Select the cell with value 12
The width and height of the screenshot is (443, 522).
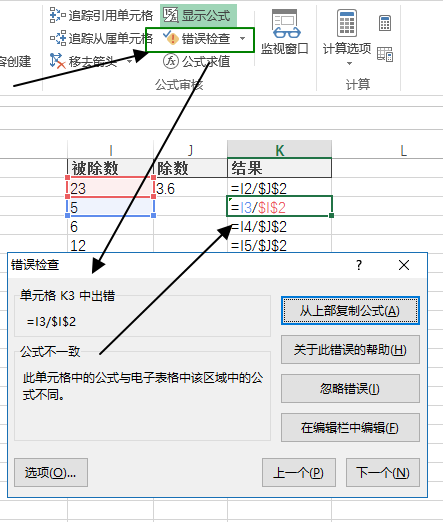111,244
